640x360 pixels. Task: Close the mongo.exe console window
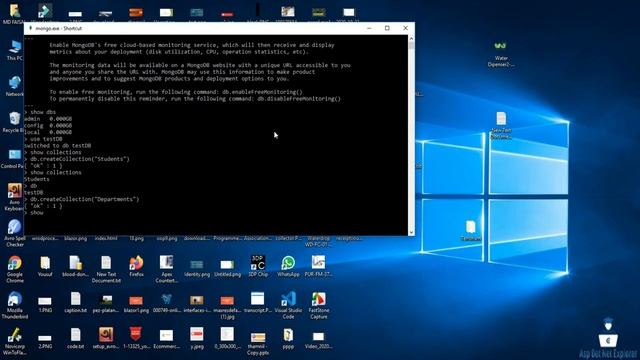405,28
